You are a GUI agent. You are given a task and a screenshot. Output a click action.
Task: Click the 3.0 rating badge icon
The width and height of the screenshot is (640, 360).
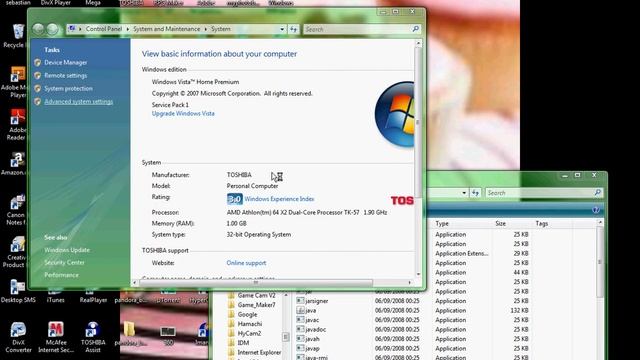tap(235, 199)
